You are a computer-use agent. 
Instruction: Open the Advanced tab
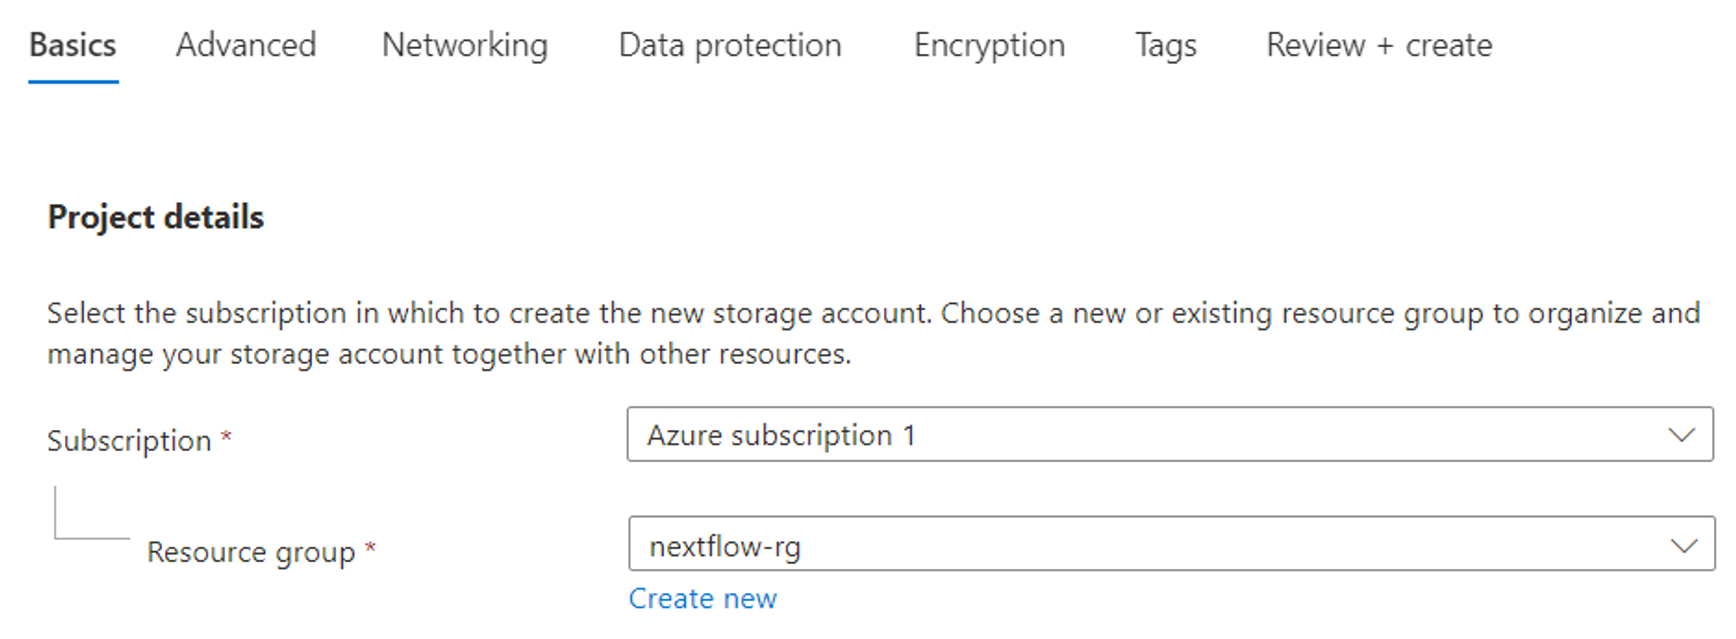pos(246,46)
